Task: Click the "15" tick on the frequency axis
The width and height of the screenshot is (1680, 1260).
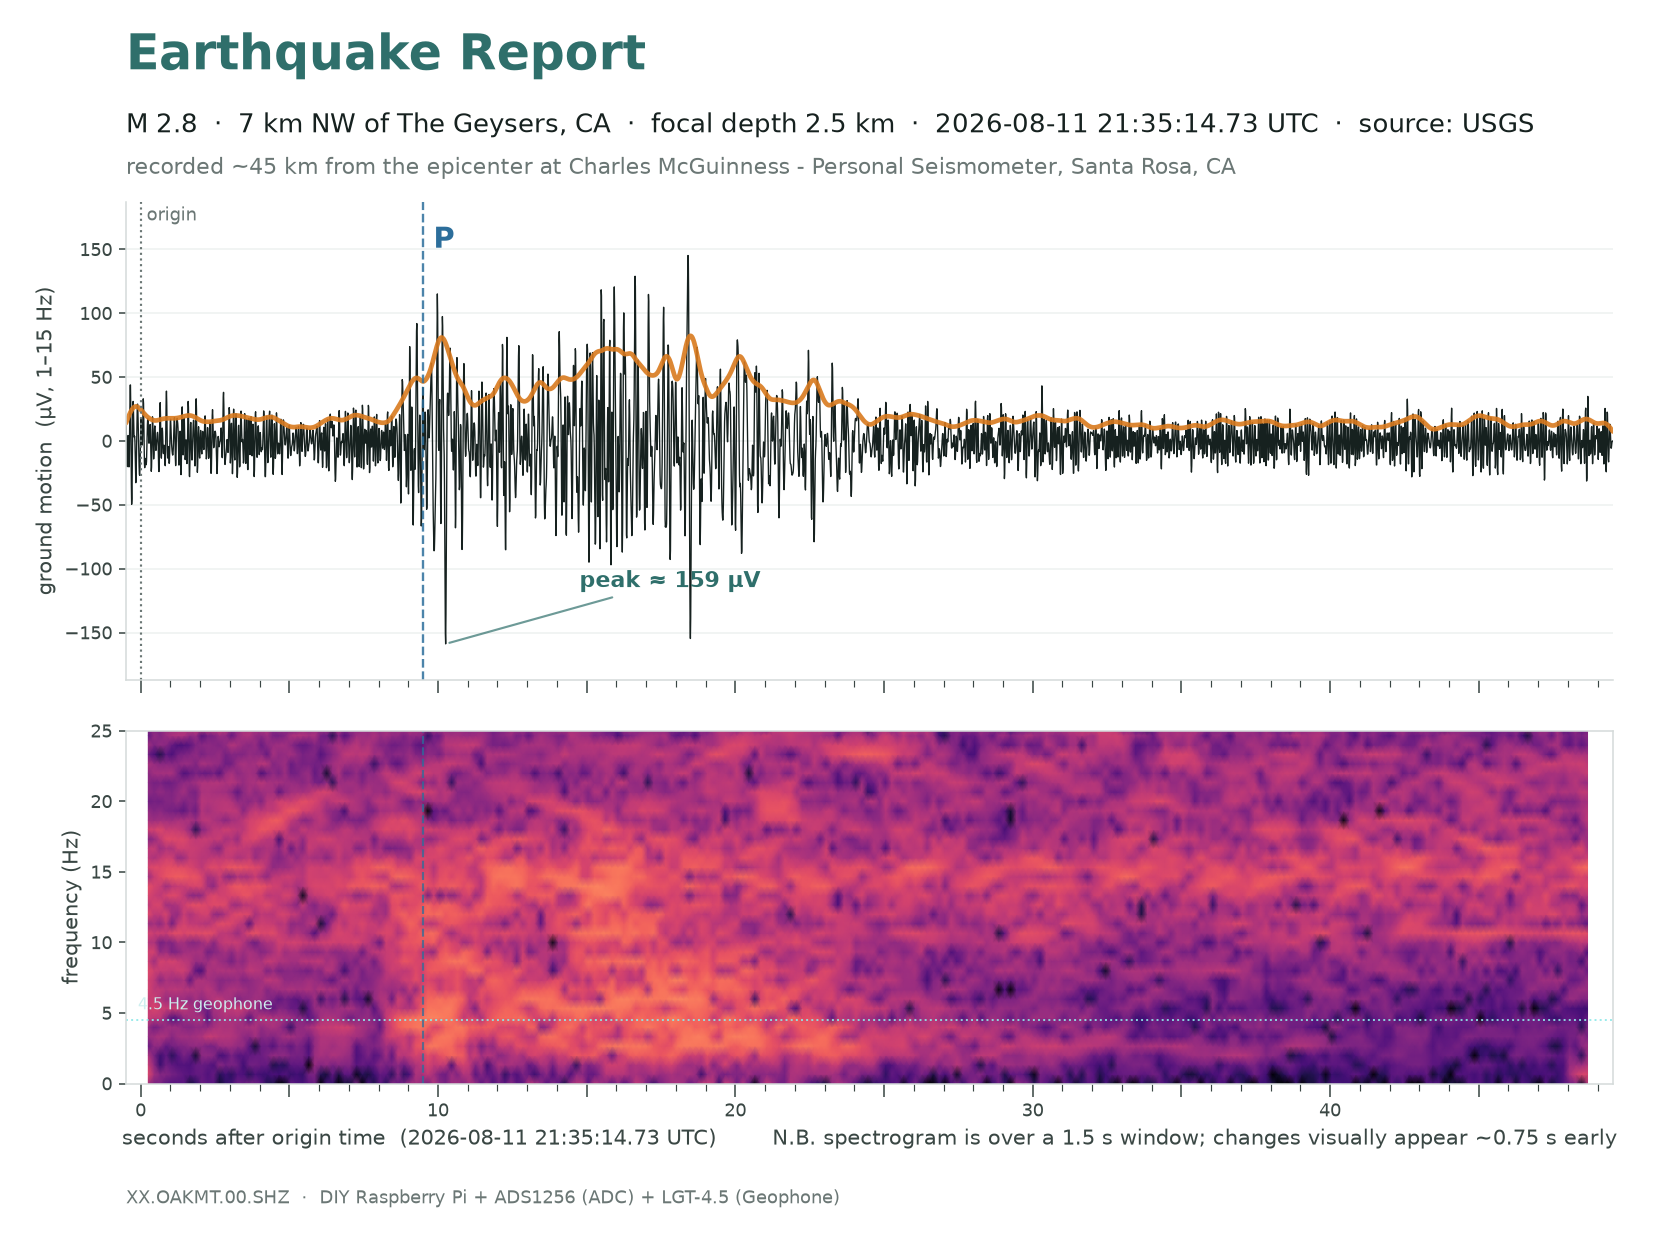Action: click(102, 872)
